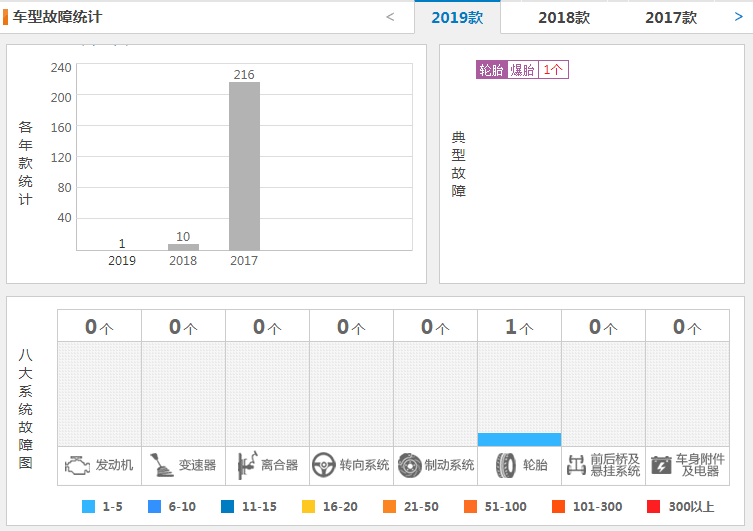The width and height of the screenshot is (753, 531).
Task: Switch to the 2018款 tab
Action: point(564,18)
